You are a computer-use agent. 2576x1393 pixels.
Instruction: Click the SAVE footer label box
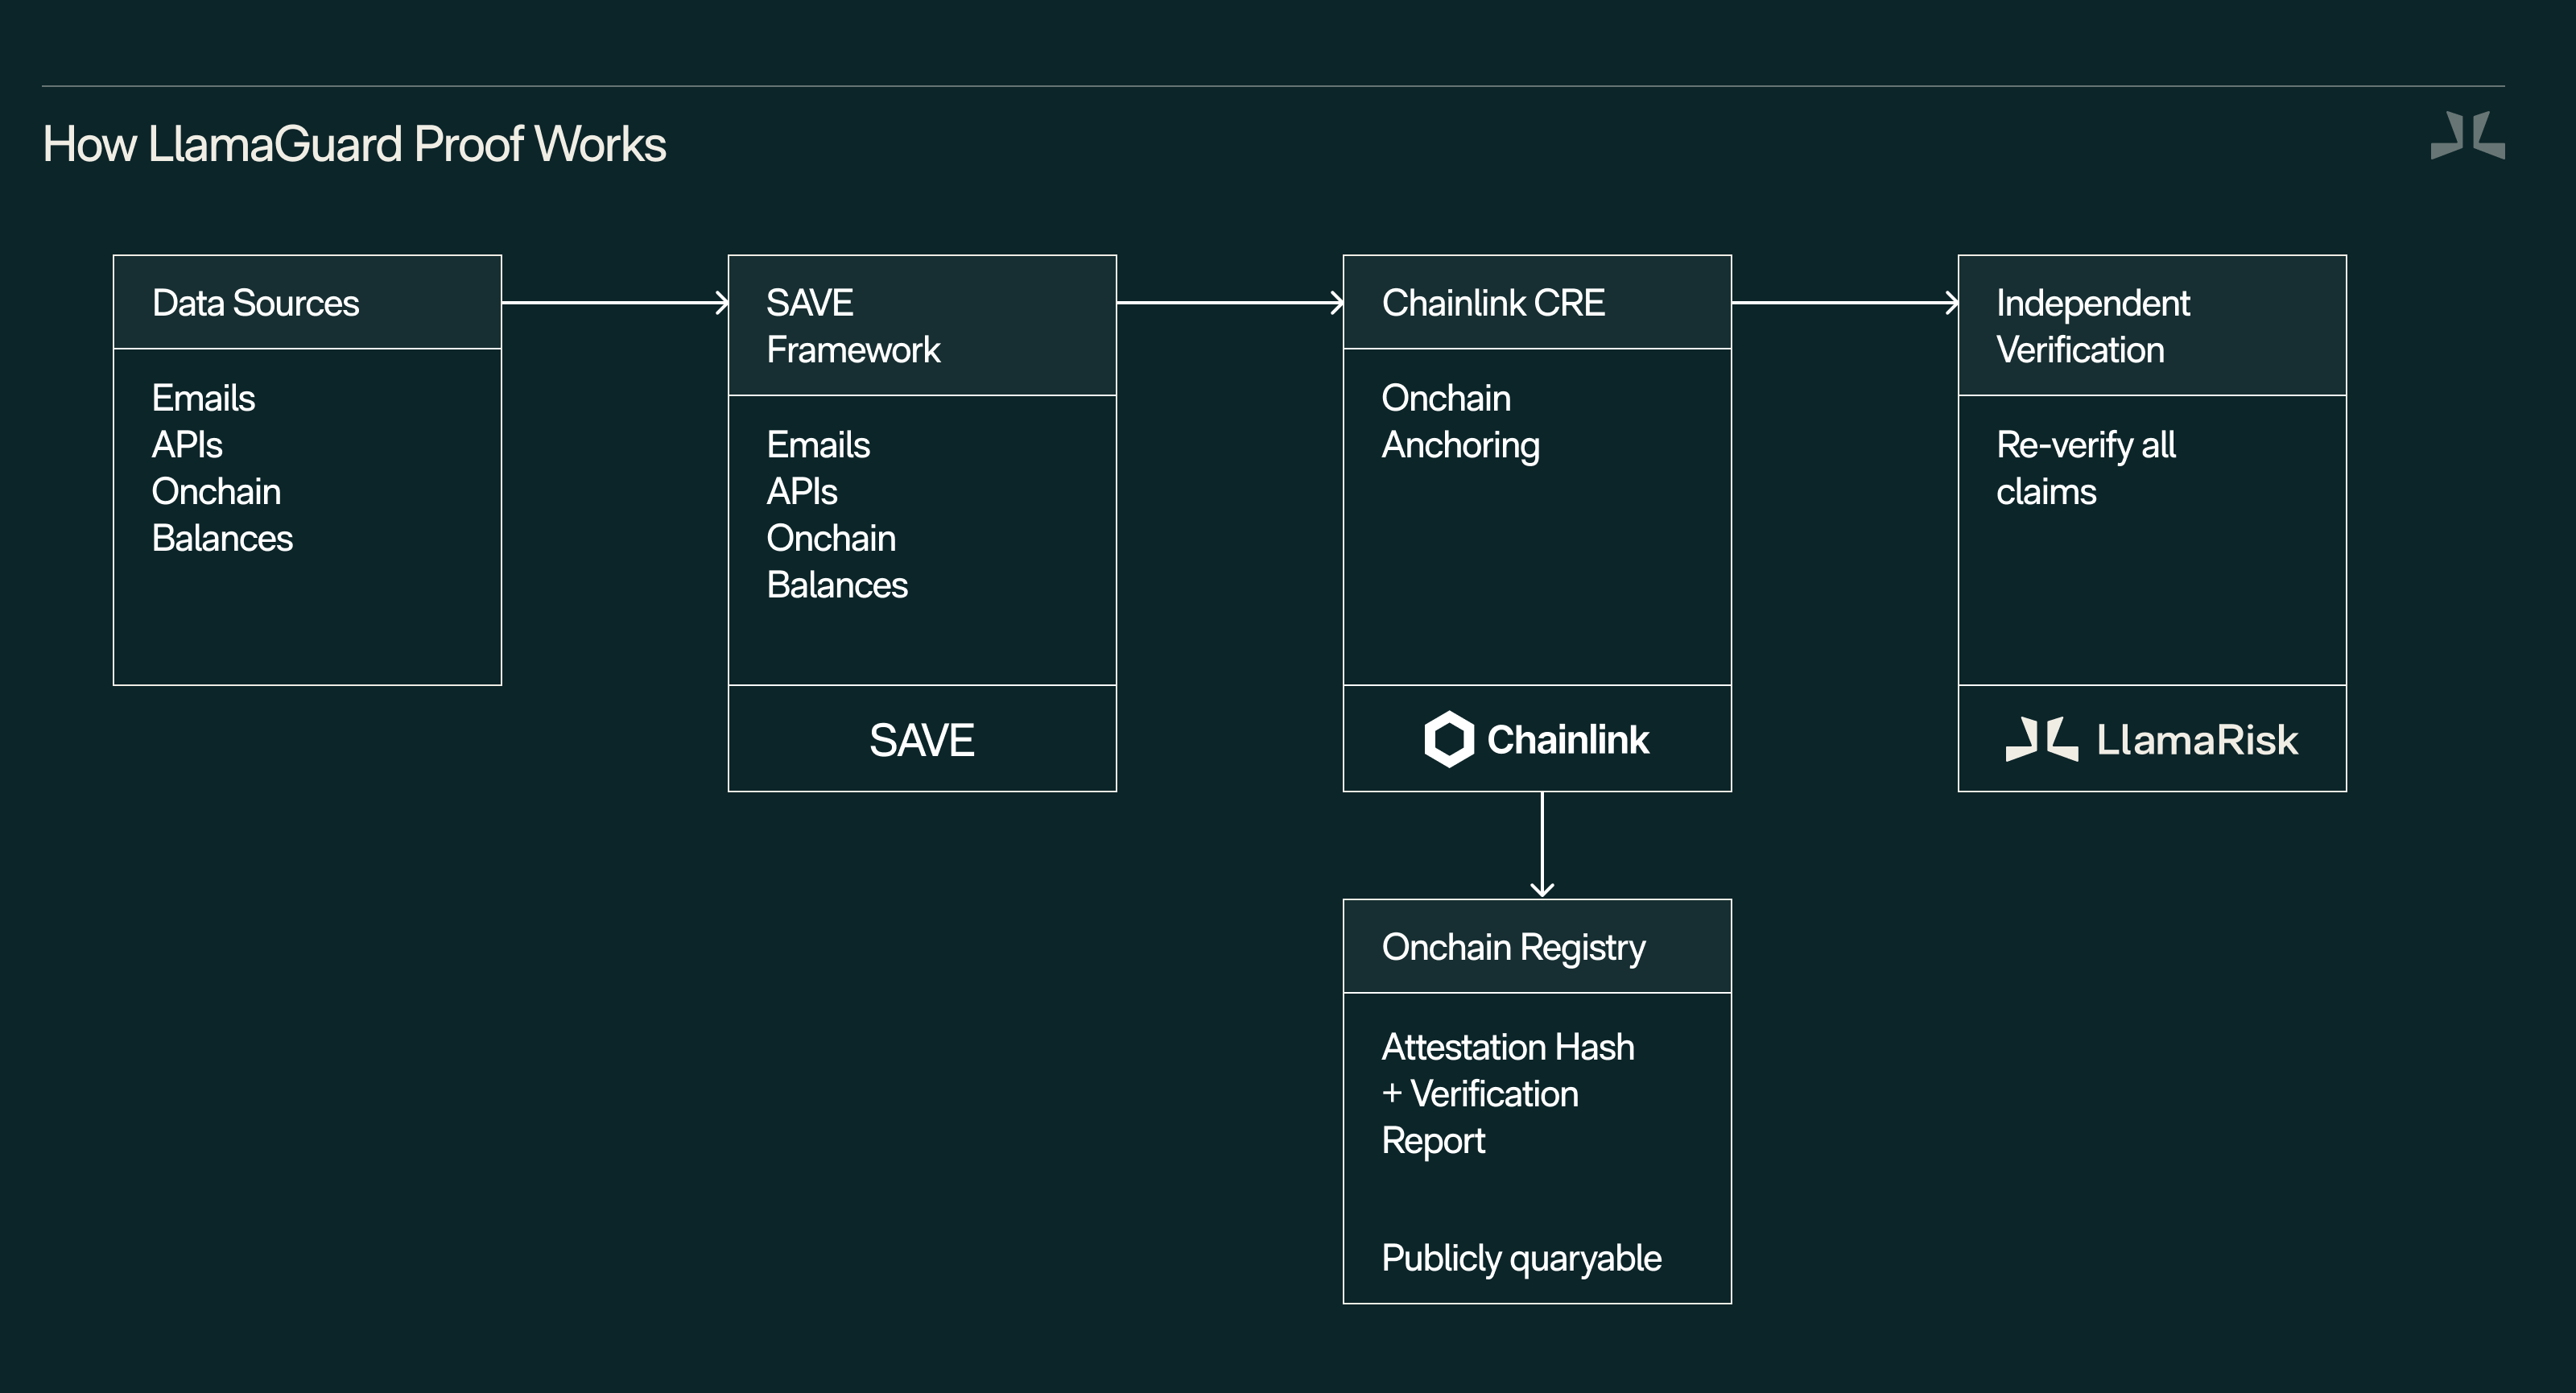click(x=921, y=740)
